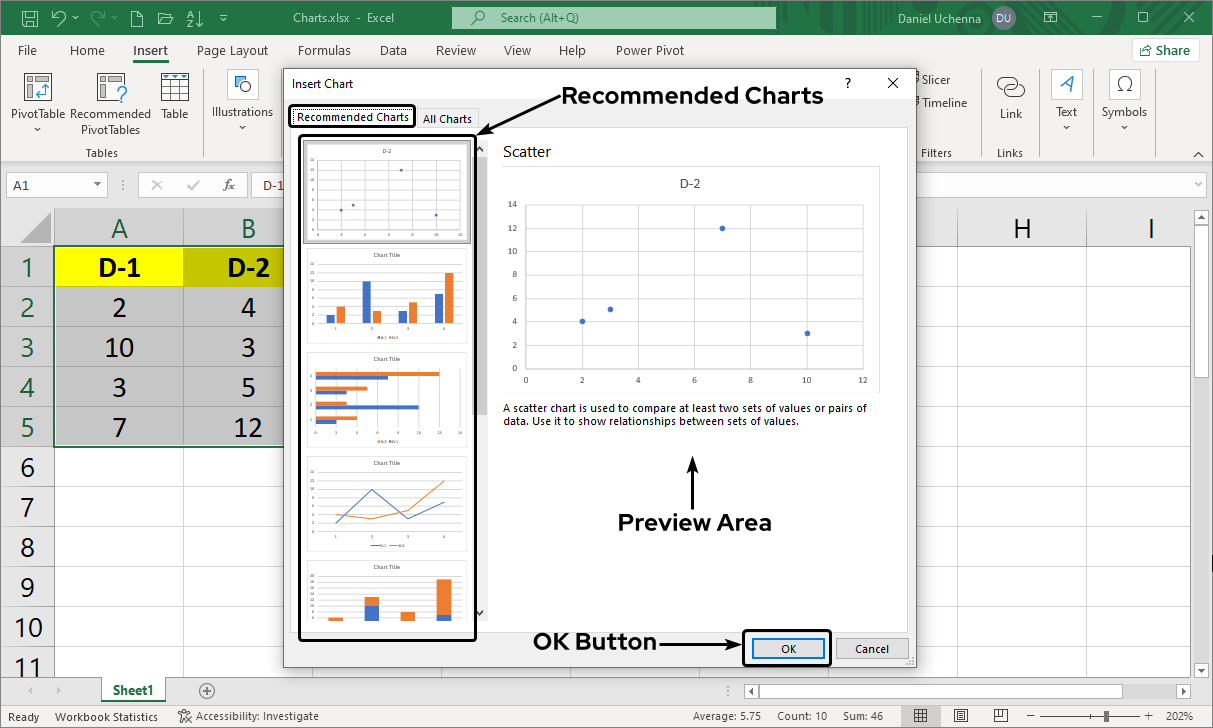Switch to Page Layout view
The width and height of the screenshot is (1213, 728).
[961, 715]
